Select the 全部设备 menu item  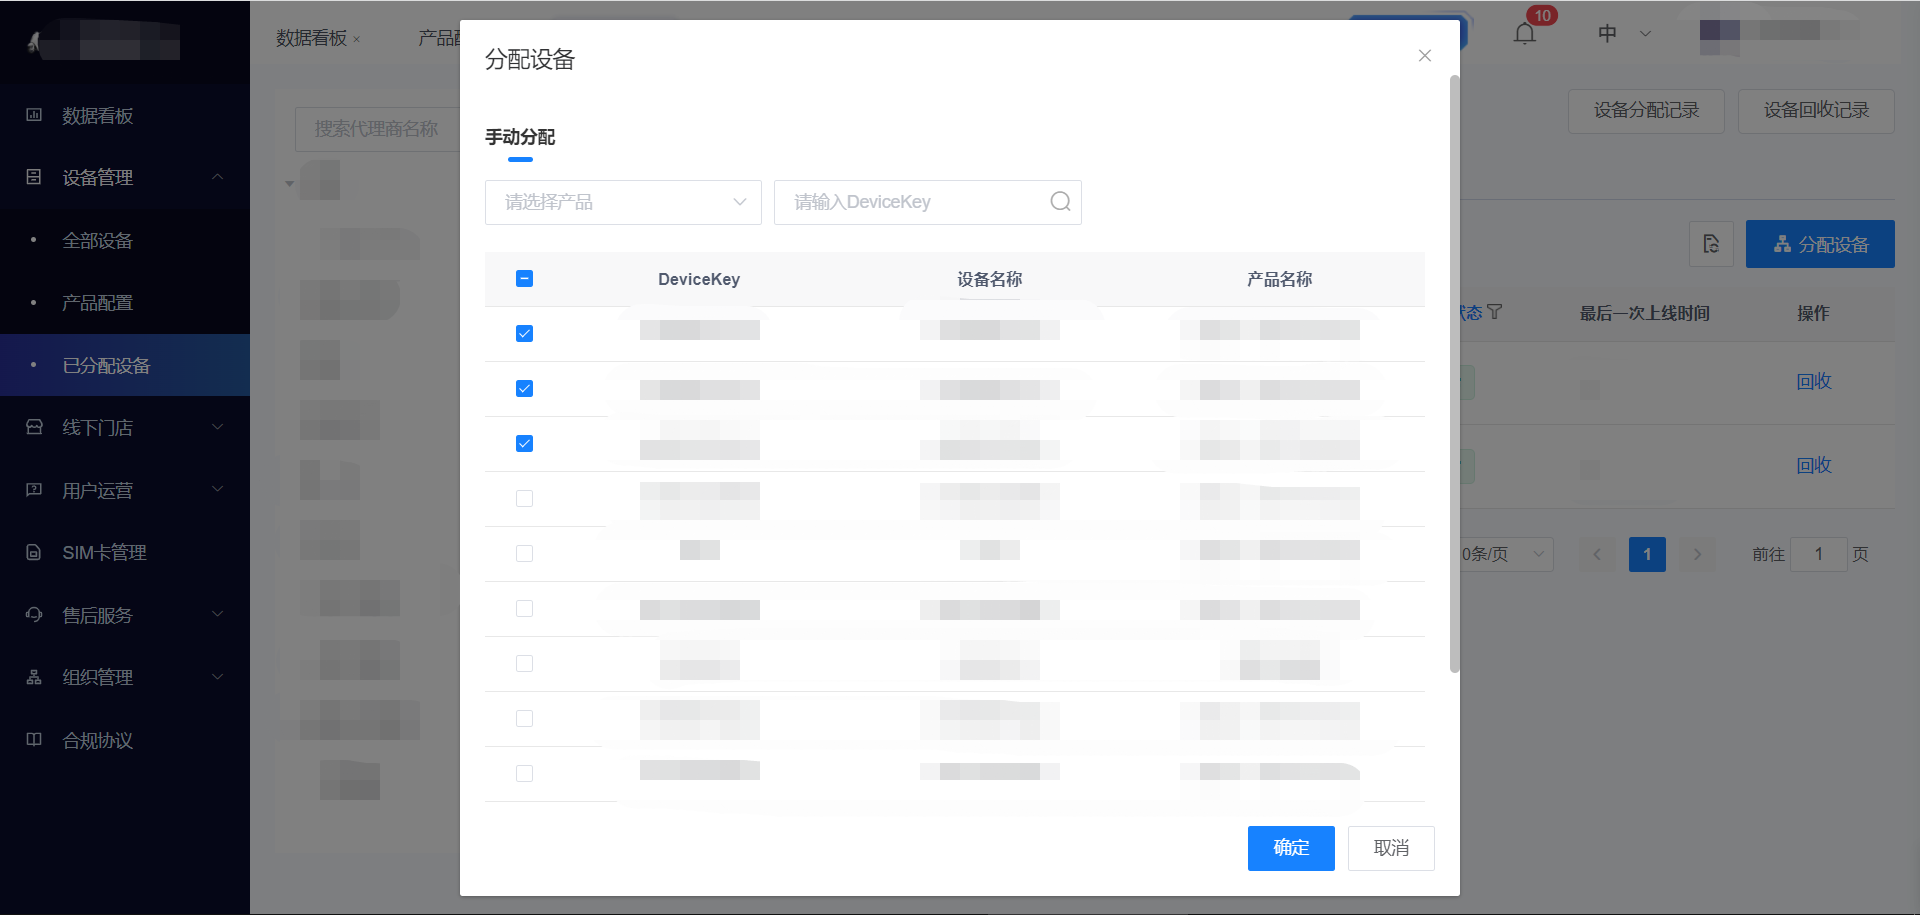(98, 241)
